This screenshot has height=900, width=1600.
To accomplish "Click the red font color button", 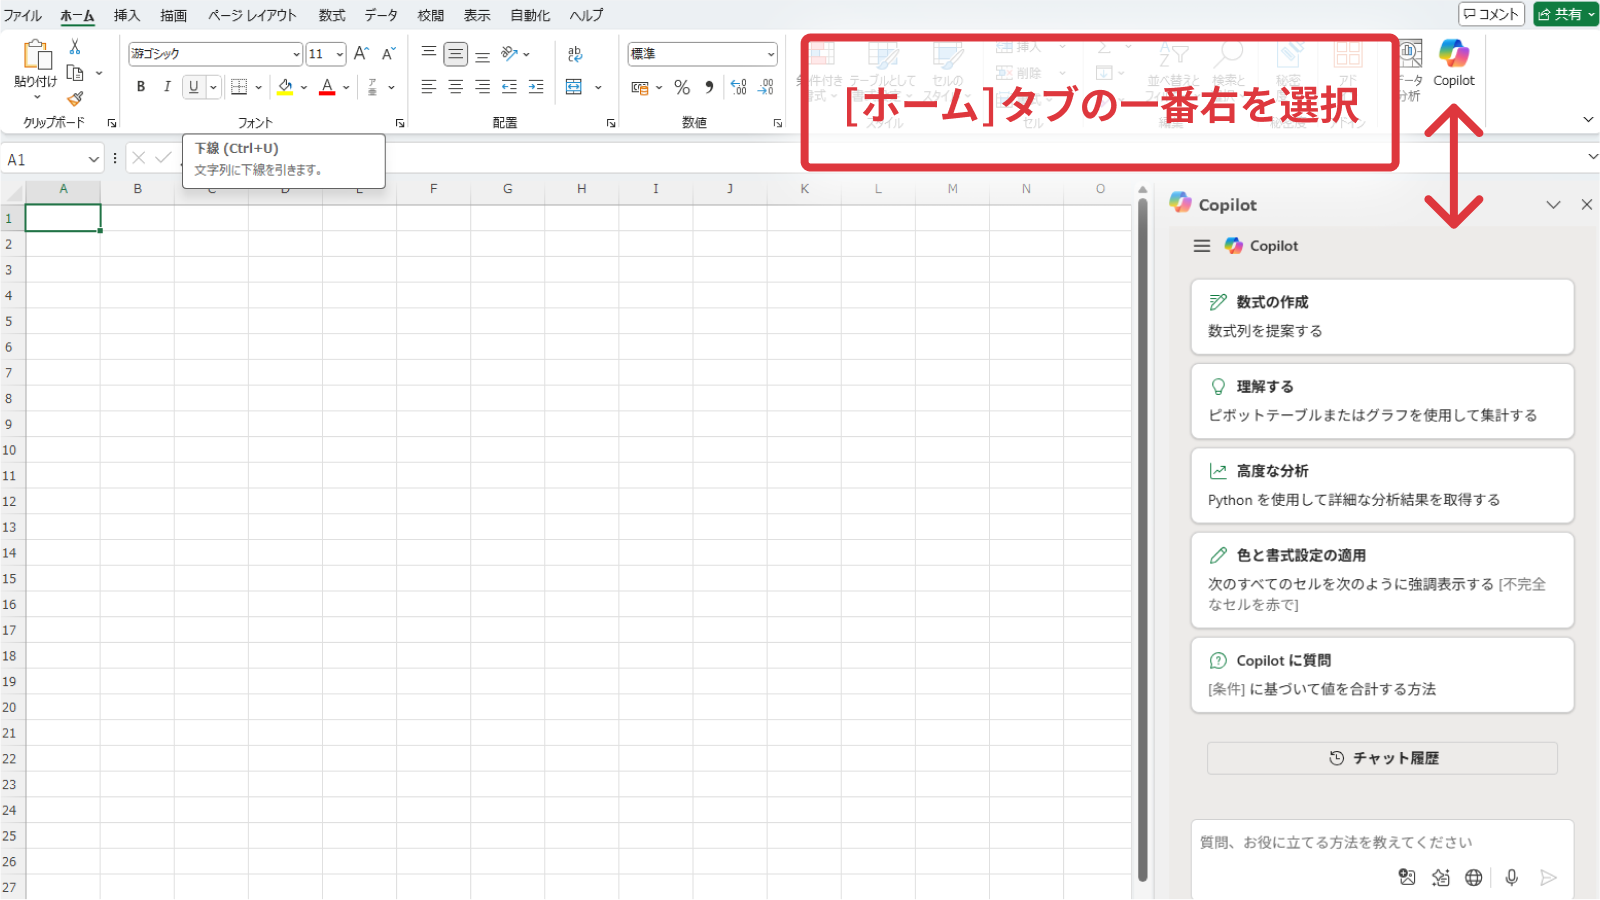I will [x=327, y=87].
